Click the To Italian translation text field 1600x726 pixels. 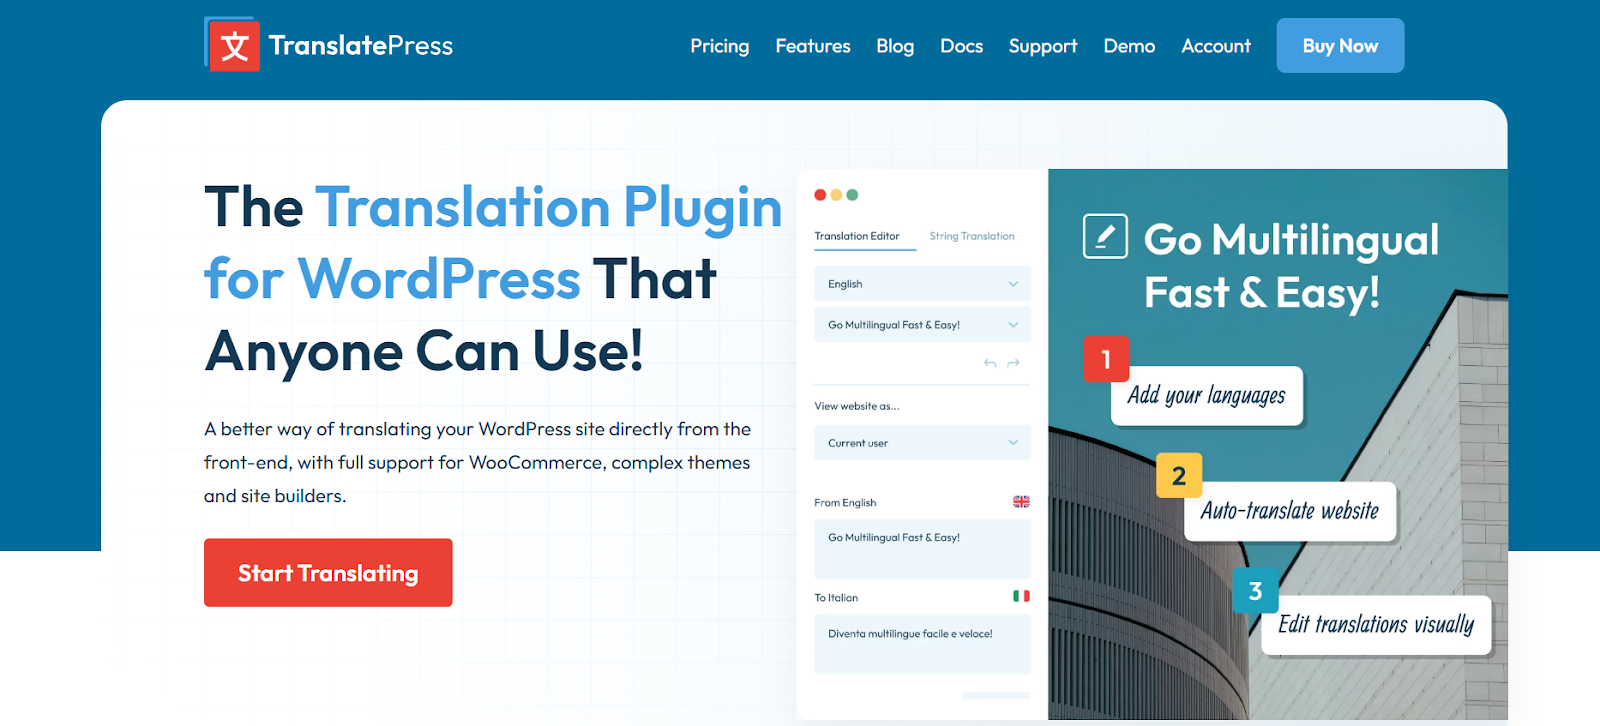click(x=922, y=644)
